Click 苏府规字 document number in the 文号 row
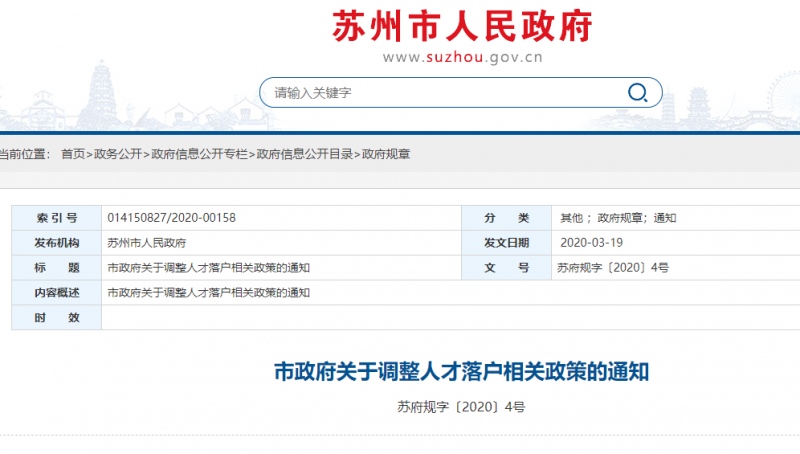 point(612,268)
